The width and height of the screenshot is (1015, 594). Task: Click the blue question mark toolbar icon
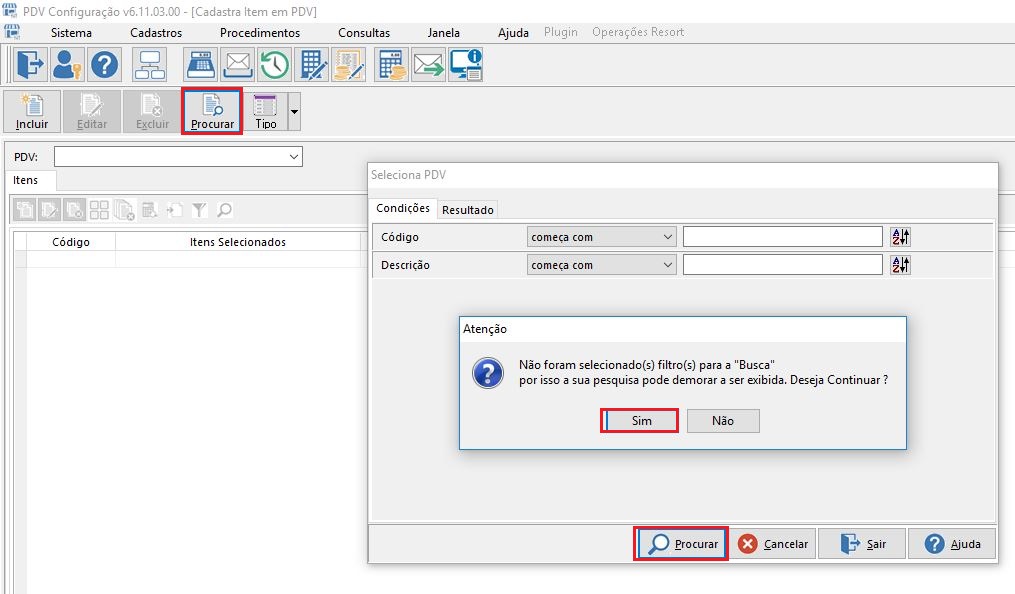(x=104, y=65)
